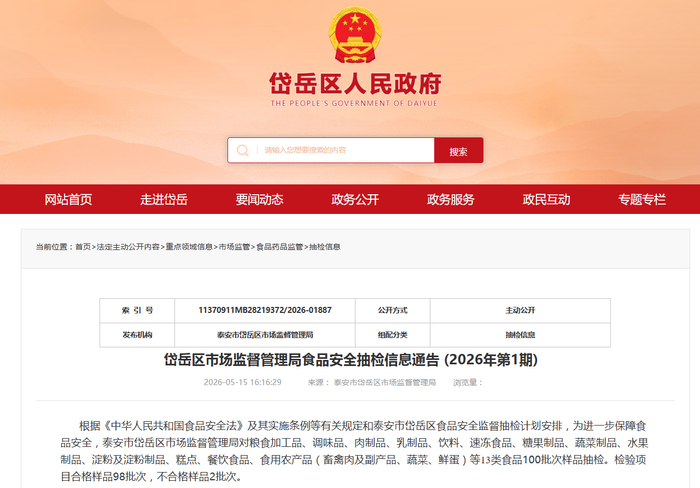This screenshot has width=700, height=488.
Task: Go to 食品药品监管 breadcrumb link
Action: point(279,247)
